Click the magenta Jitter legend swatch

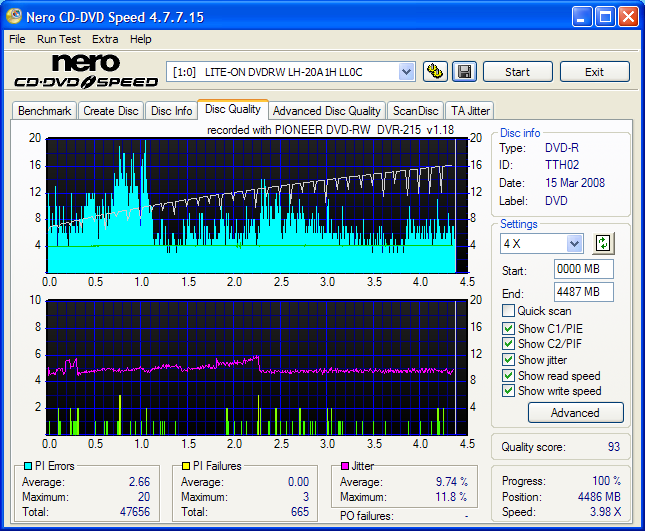click(345, 466)
